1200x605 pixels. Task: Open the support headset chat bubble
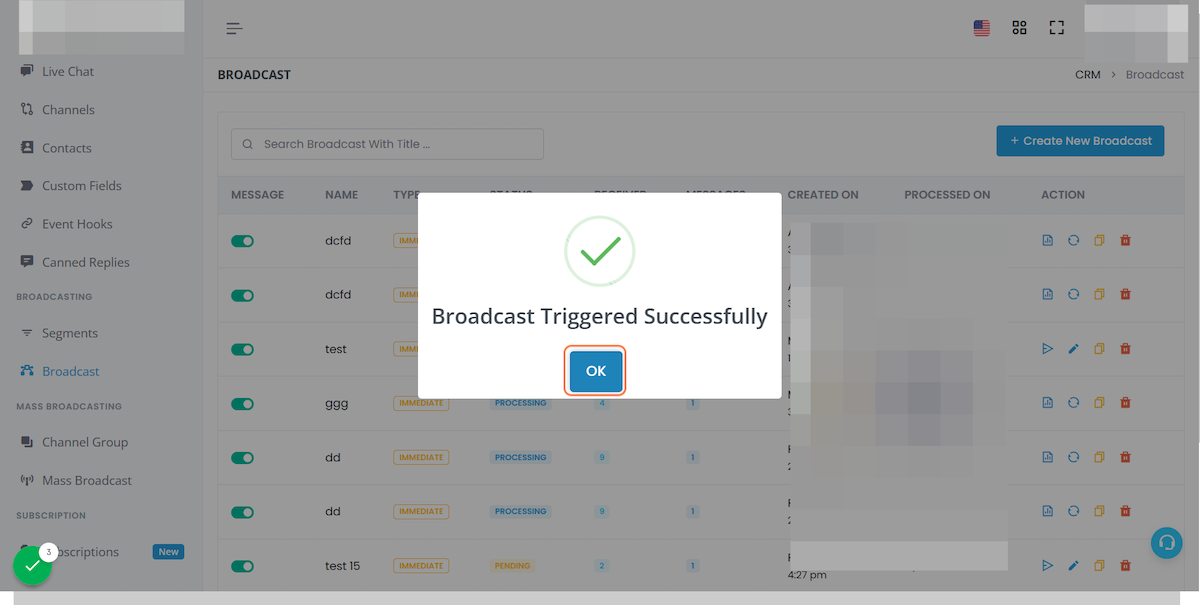tap(1166, 543)
